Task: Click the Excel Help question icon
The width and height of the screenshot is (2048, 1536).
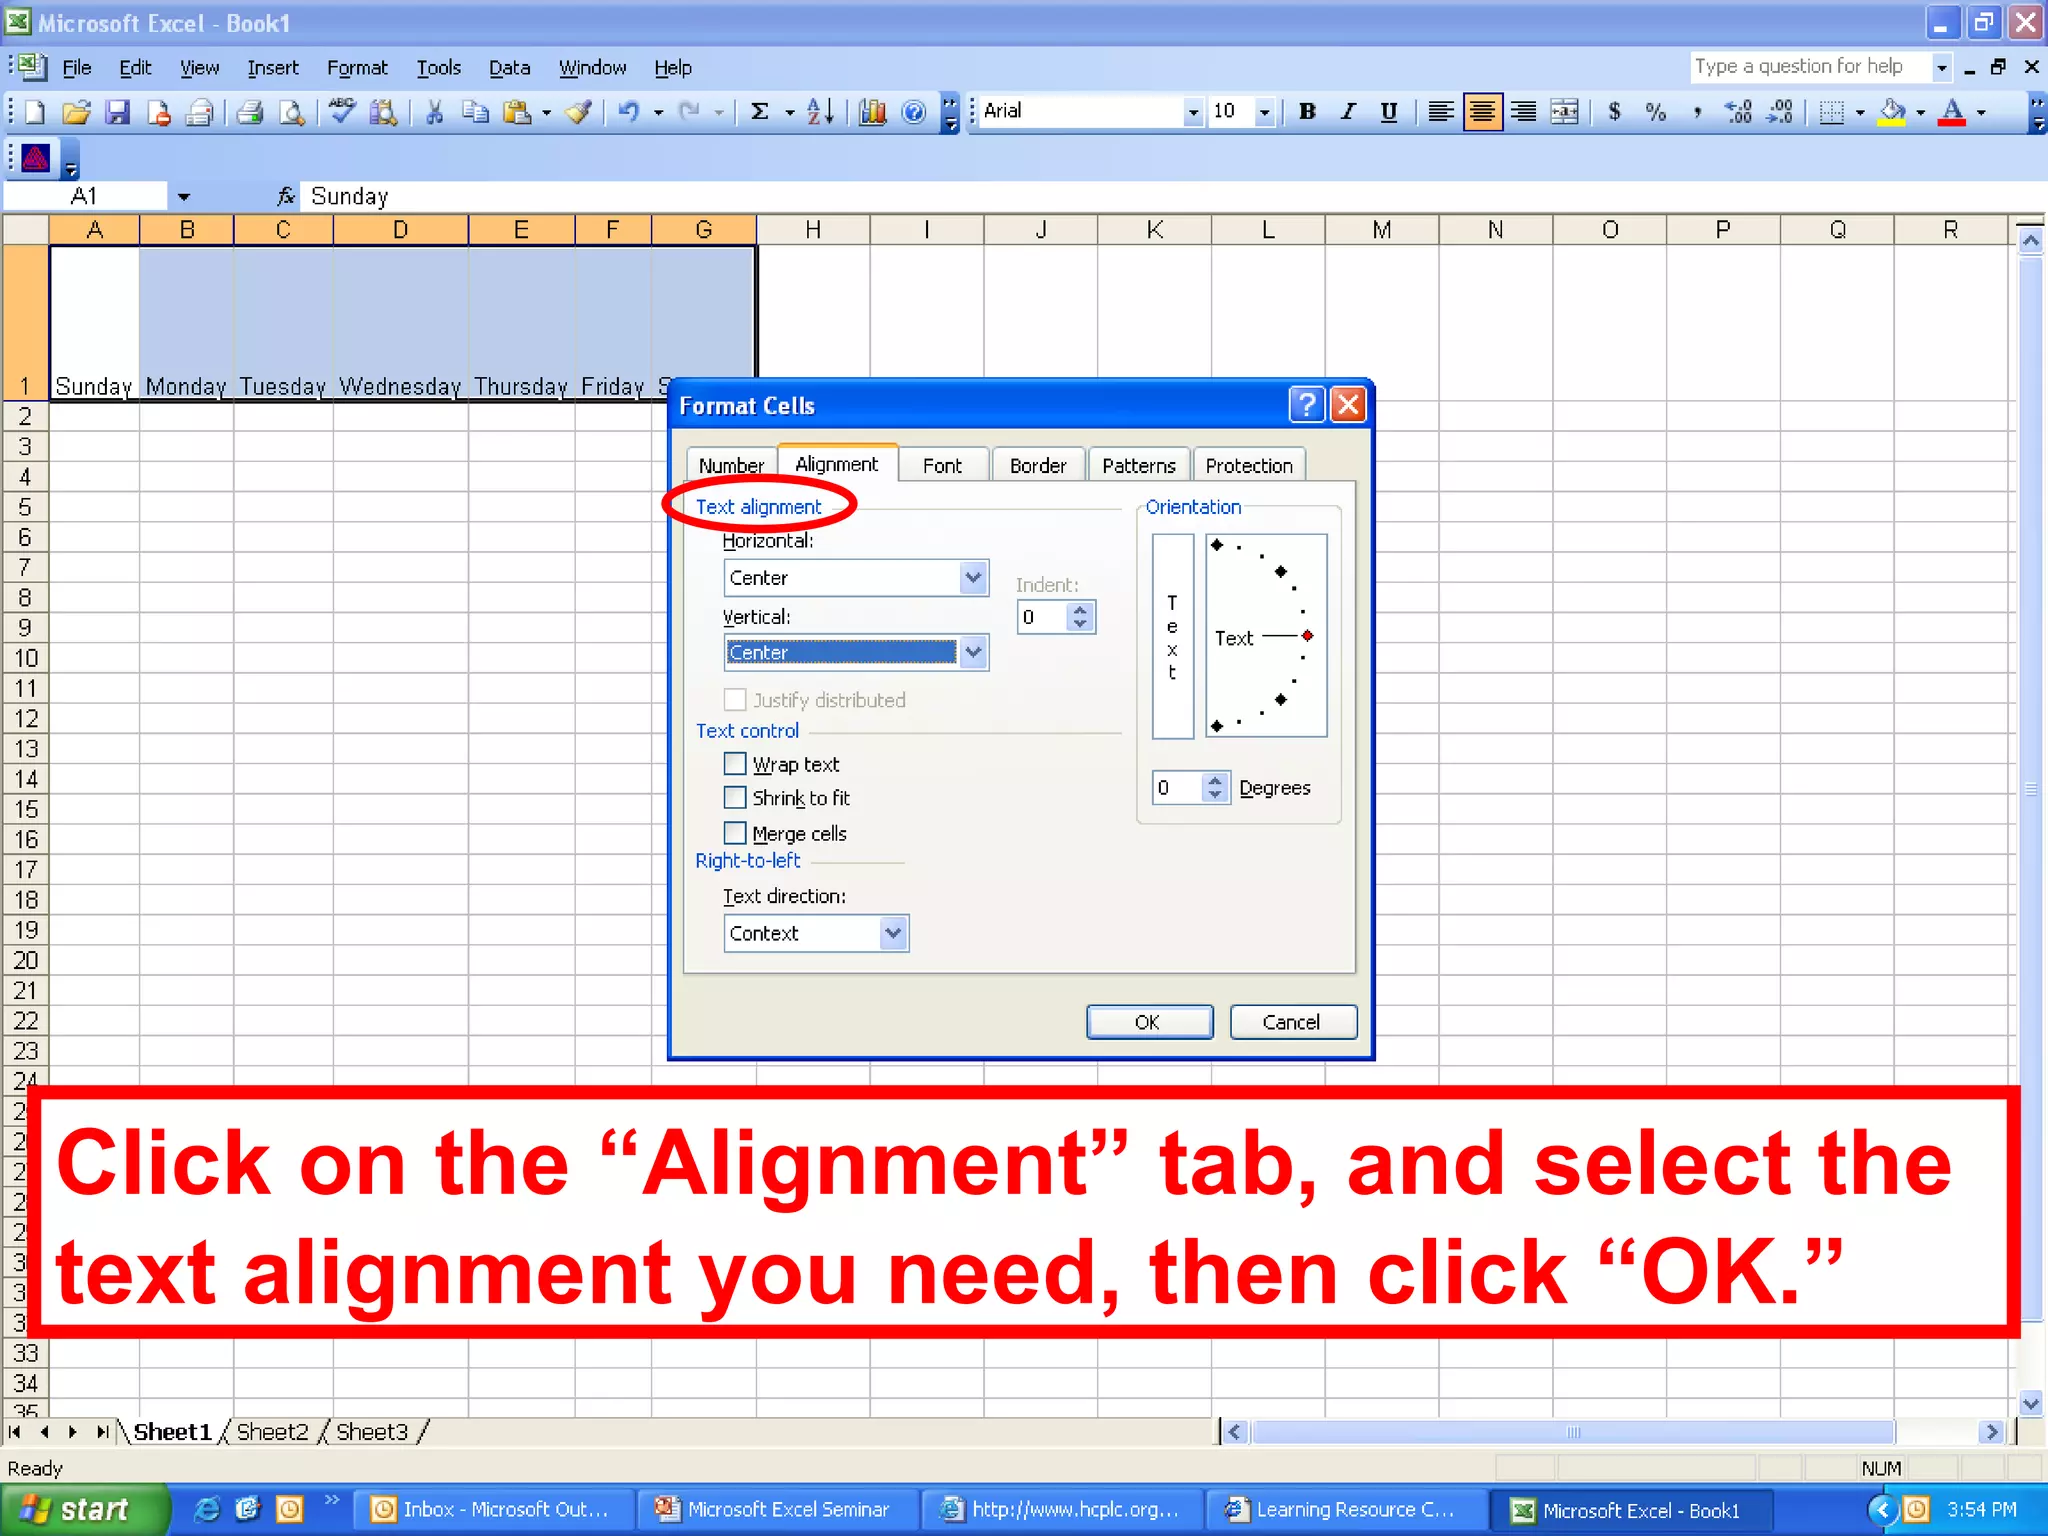Action: [x=914, y=112]
